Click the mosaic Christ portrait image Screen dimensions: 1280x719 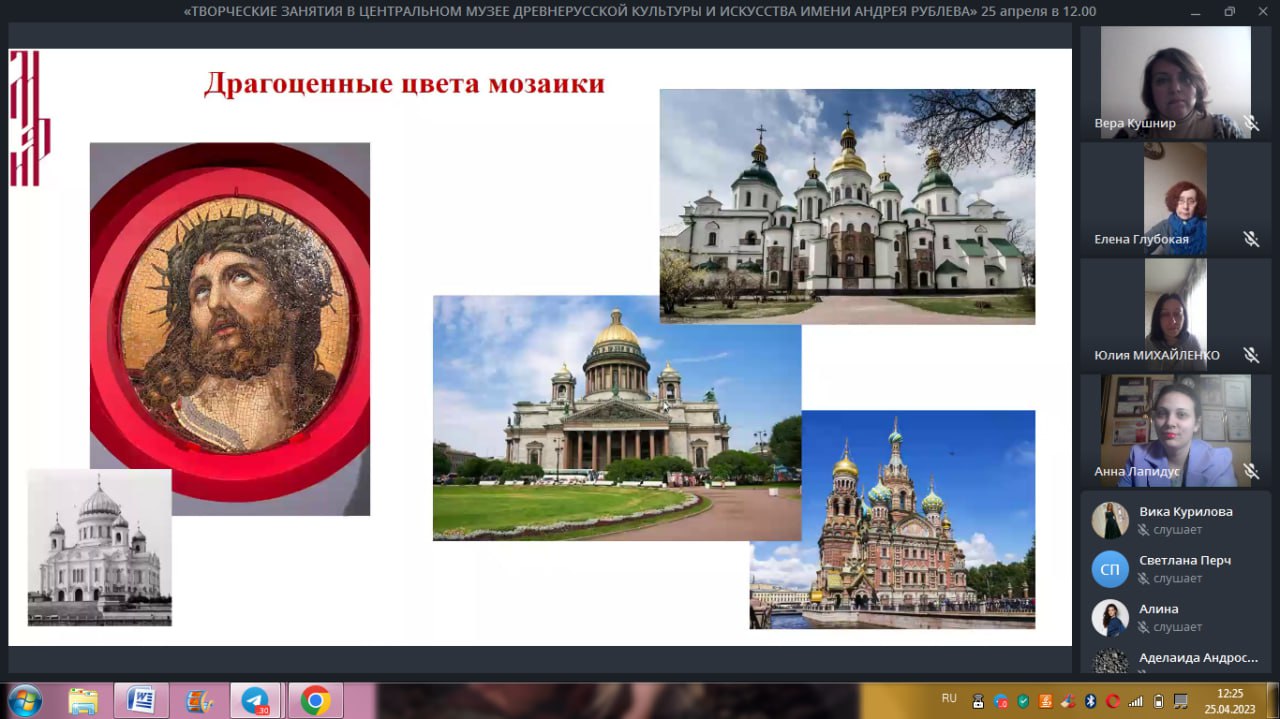(230, 328)
